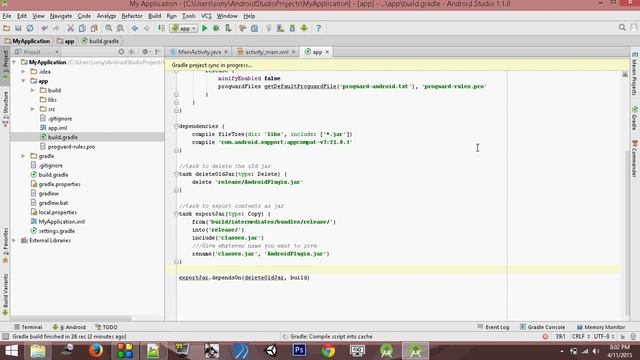Select gradle.properties file
This screenshot has height=360, width=640.
coord(59,184)
